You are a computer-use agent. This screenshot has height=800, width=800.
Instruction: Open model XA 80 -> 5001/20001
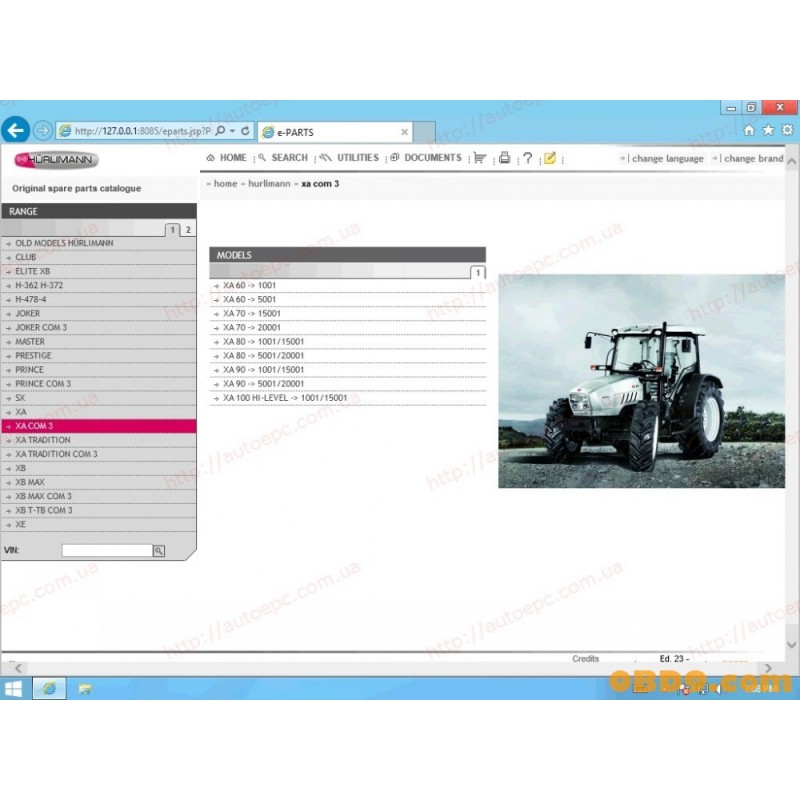(x=347, y=356)
